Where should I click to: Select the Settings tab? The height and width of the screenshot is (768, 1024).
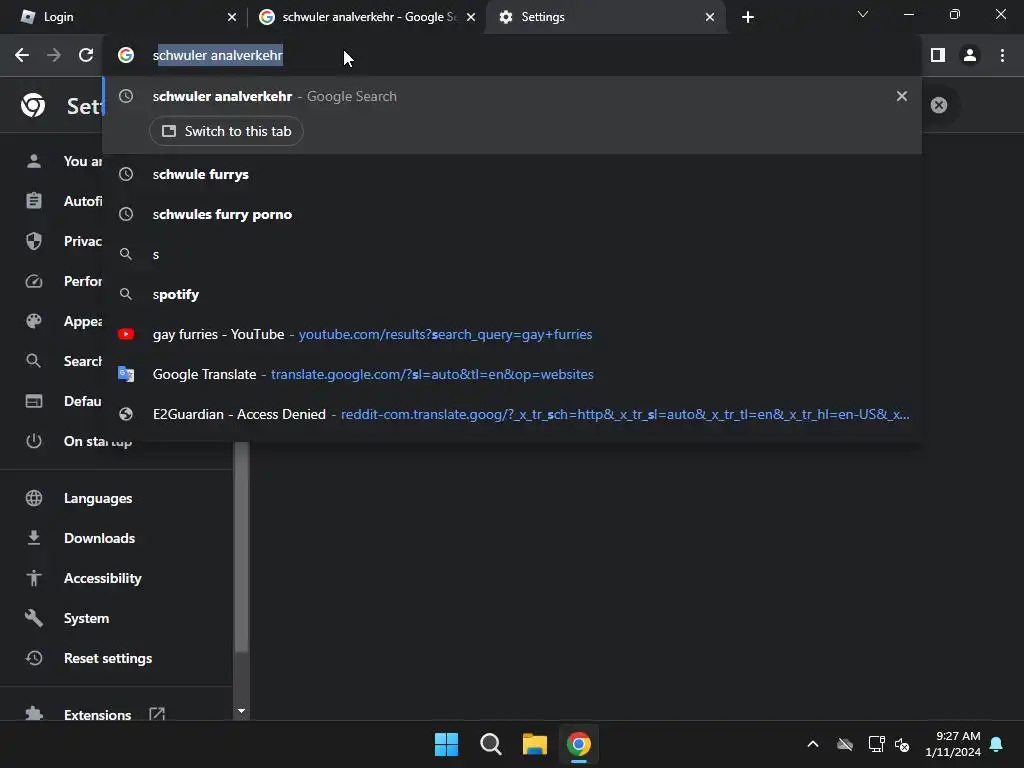point(607,17)
